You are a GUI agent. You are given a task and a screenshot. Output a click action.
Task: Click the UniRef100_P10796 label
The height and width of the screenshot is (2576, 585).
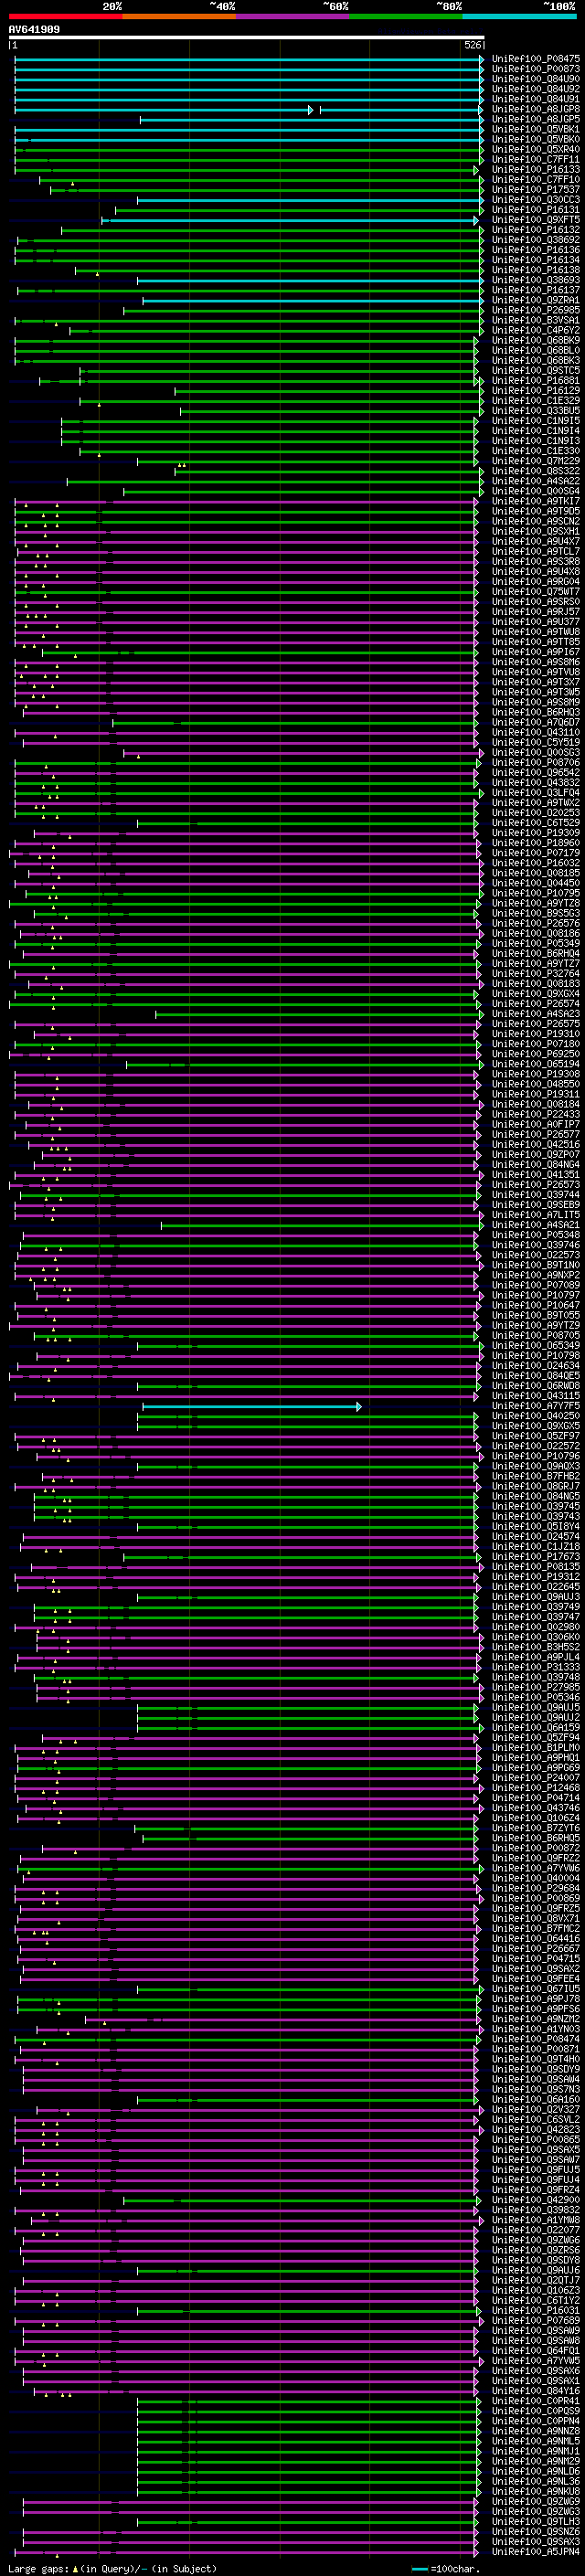click(536, 1456)
